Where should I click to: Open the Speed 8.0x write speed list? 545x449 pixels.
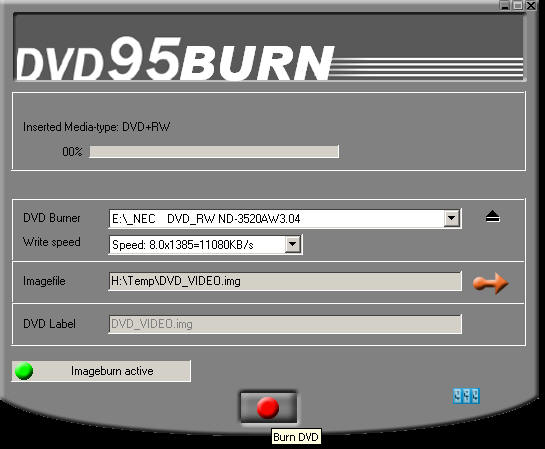point(205,244)
